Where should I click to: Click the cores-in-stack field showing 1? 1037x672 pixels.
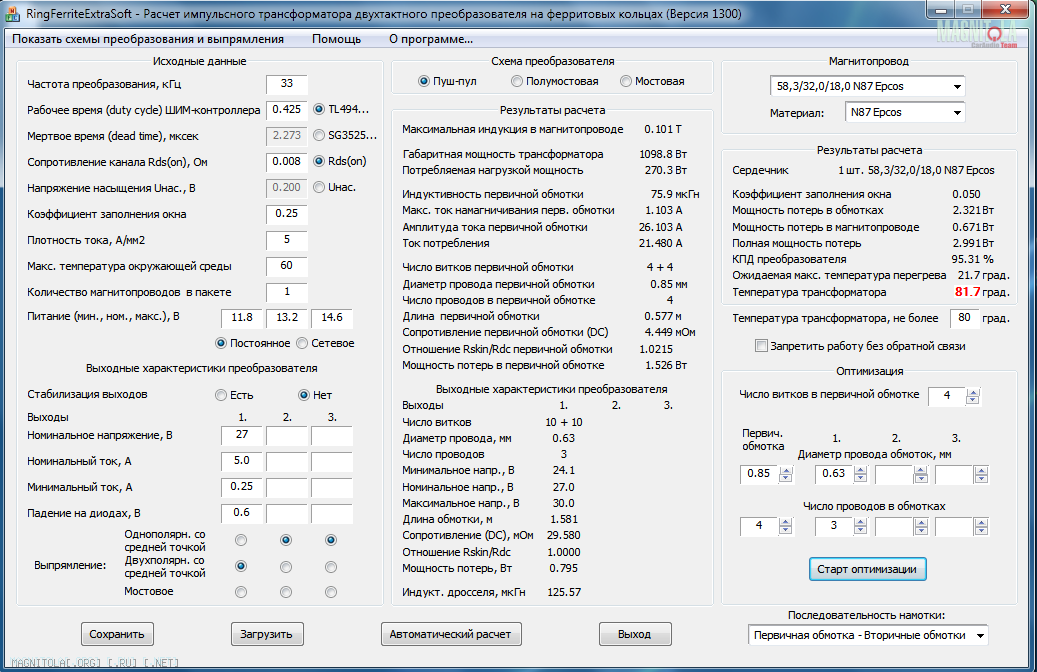[x=286, y=292]
